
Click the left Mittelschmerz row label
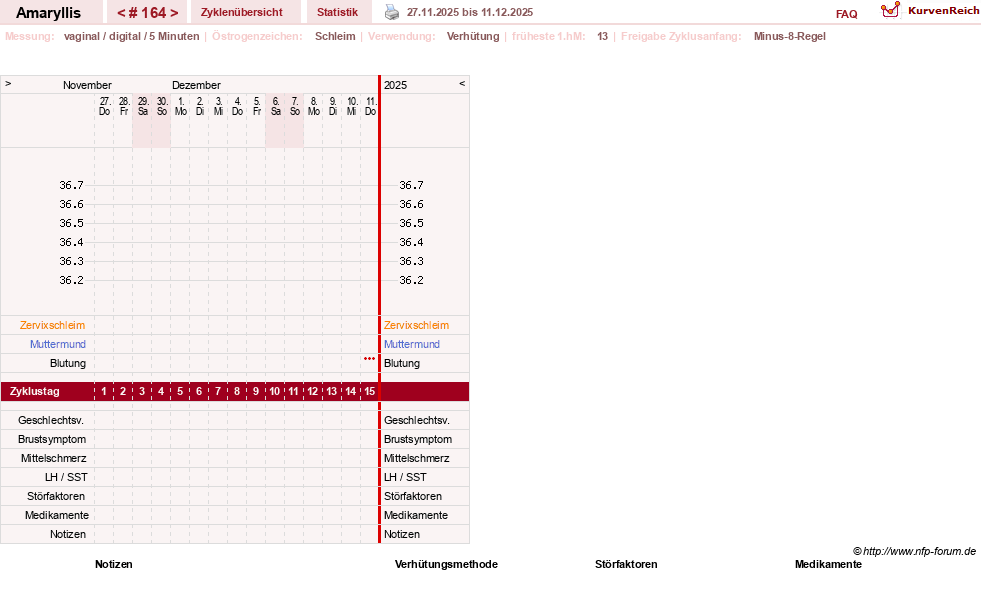click(x=53, y=459)
